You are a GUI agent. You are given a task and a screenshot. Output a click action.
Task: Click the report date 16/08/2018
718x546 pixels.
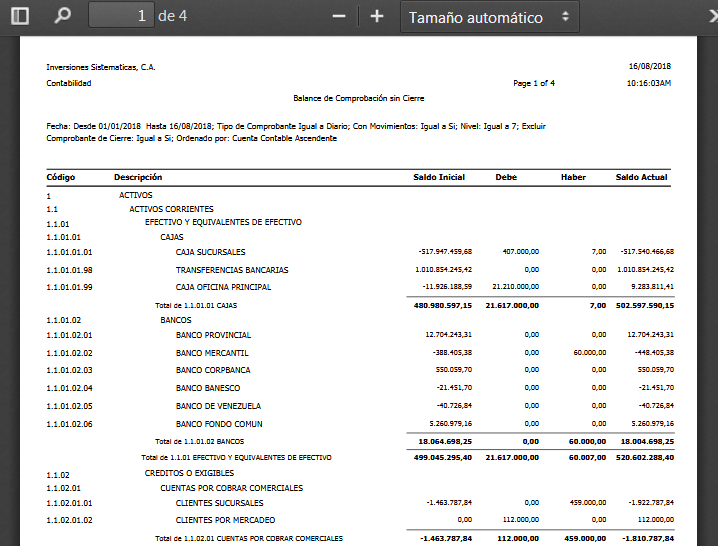(649, 67)
